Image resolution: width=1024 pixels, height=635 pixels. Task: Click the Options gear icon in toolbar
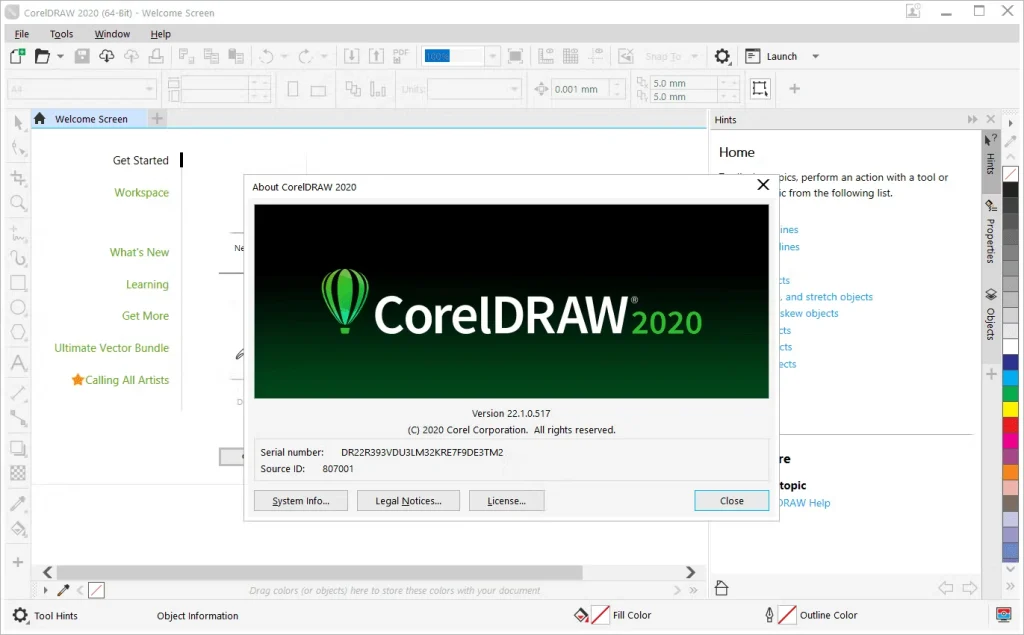(x=723, y=56)
